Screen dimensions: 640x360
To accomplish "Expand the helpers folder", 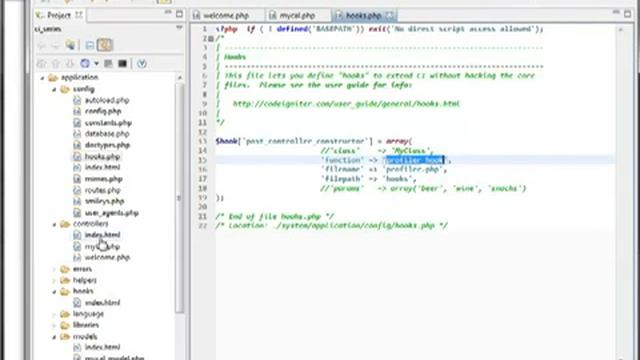I will pyautogui.click(x=54, y=280).
